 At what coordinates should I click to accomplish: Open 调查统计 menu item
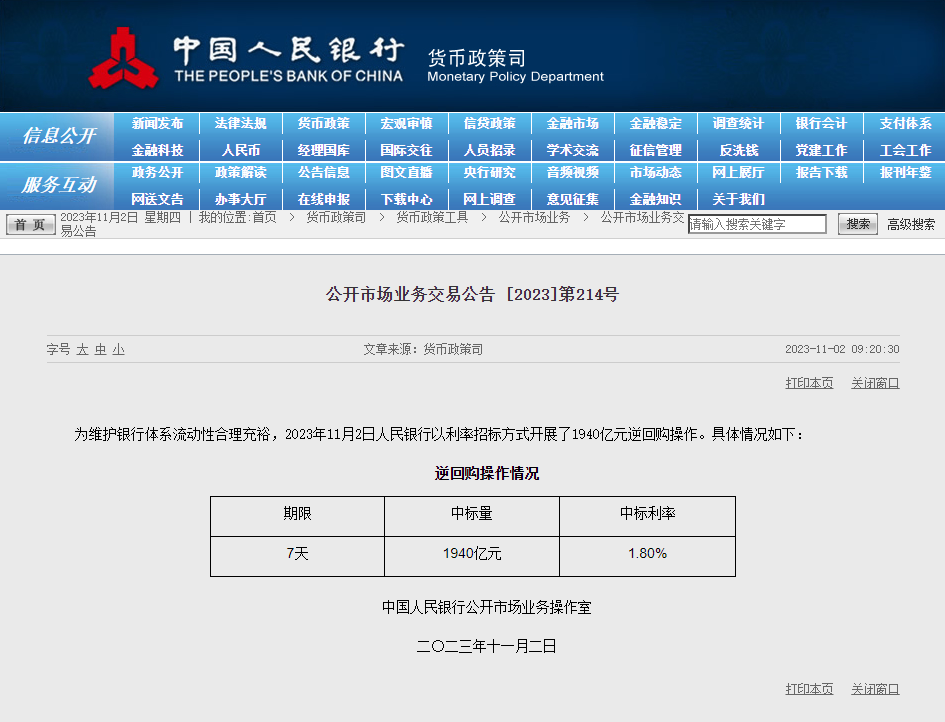(x=739, y=124)
